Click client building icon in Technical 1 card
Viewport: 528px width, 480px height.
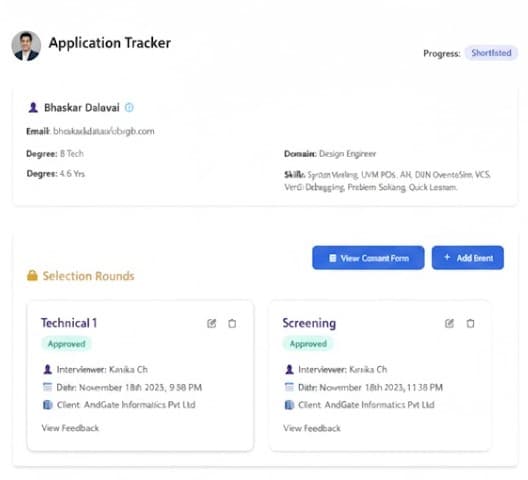coord(47,405)
